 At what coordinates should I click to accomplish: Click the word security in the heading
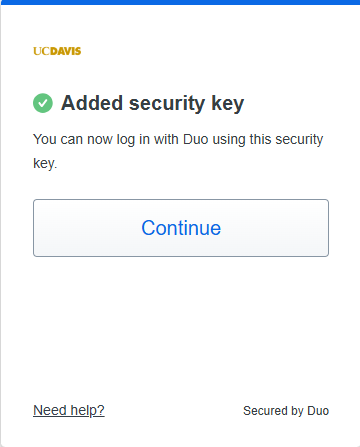click(167, 104)
